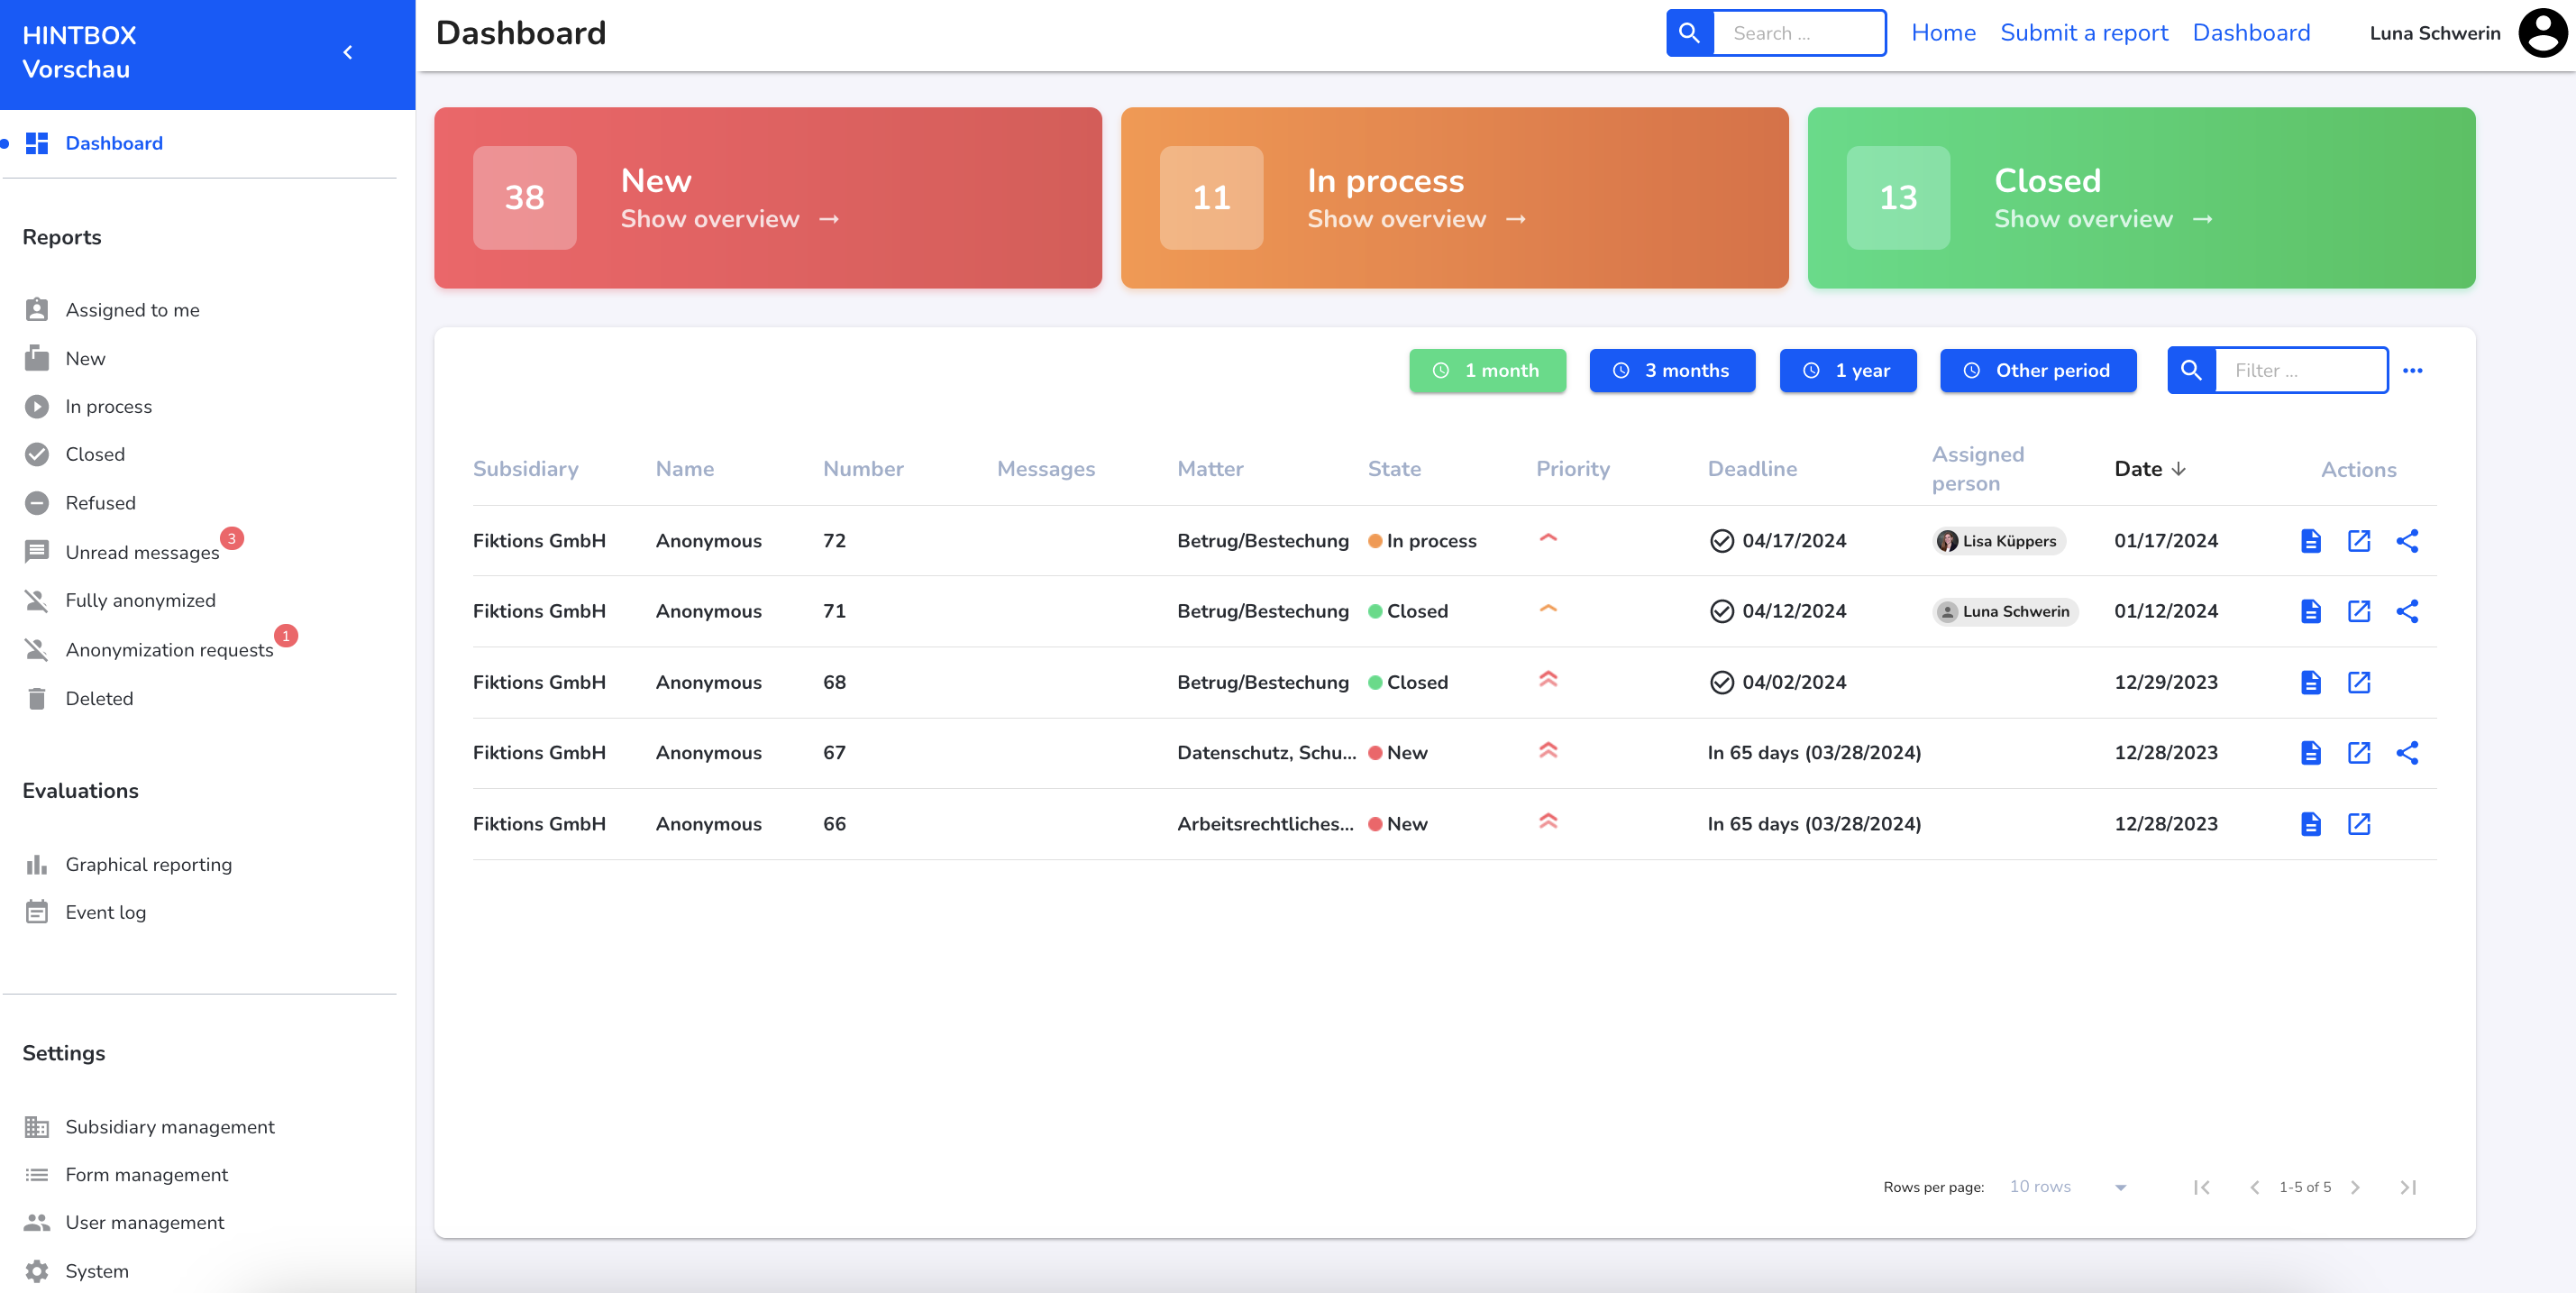Open Event log under Evaluations

[104, 912]
